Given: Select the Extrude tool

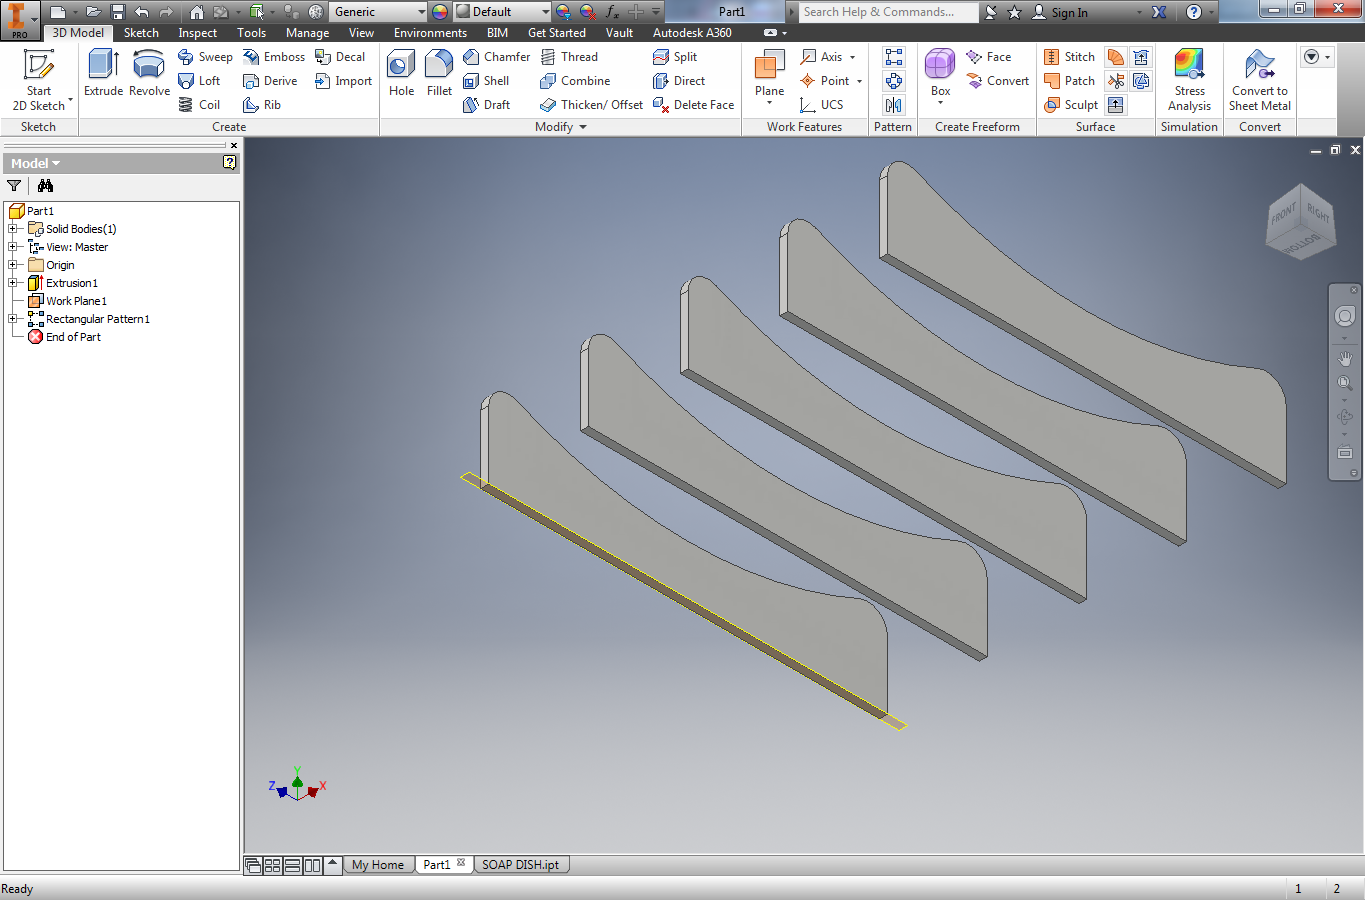Looking at the screenshot, I should coord(103,73).
